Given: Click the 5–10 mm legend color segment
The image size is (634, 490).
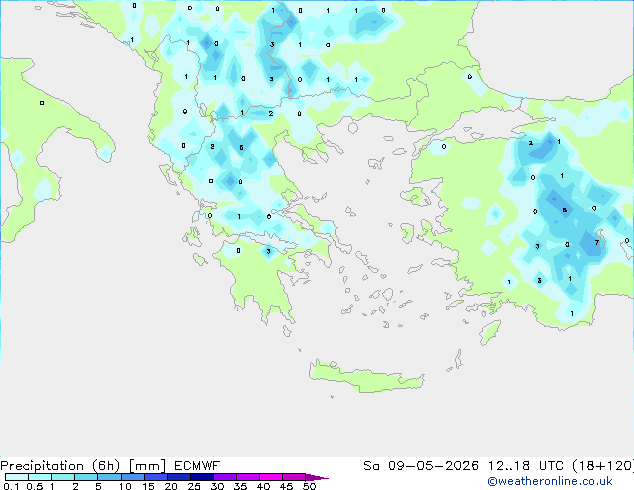Looking at the screenshot, I should tap(109, 477).
